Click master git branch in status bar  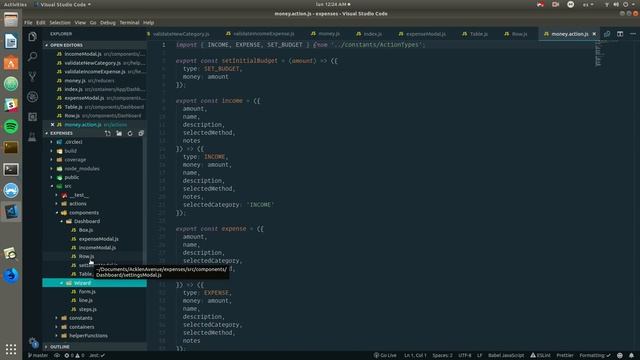coord(38,356)
